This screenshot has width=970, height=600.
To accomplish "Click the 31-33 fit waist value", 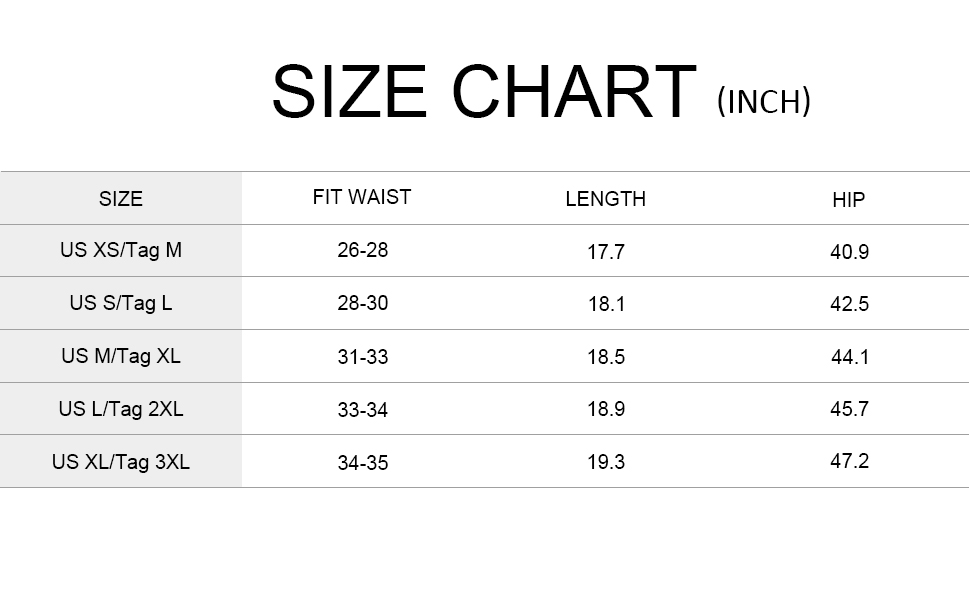I will tap(363, 357).
